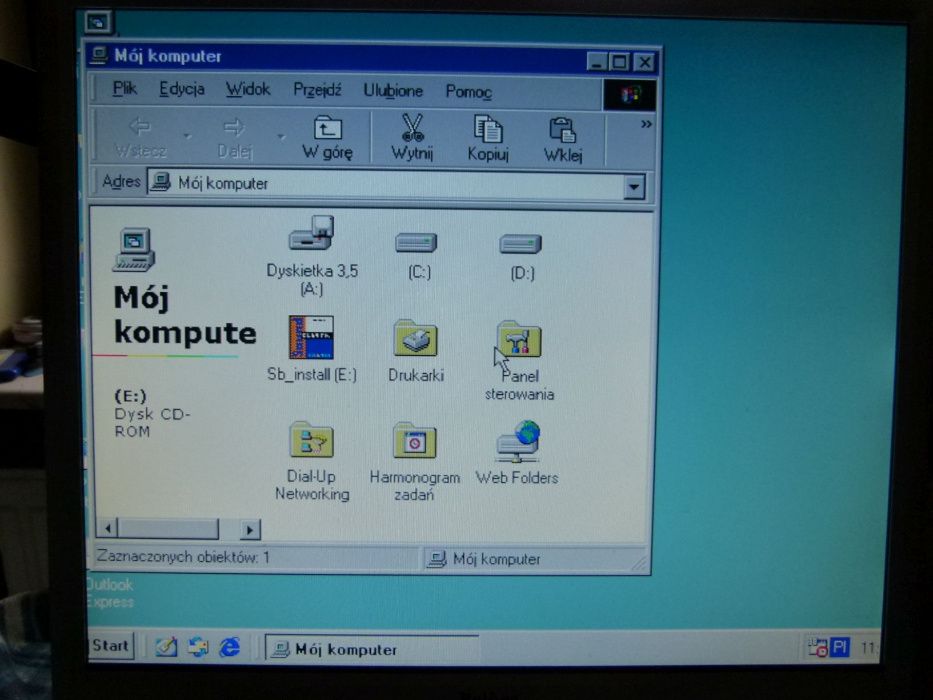The width and height of the screenshot is (933, 700).
Task: Click inside the Adres address field
Action: click(x=386, y=184)
